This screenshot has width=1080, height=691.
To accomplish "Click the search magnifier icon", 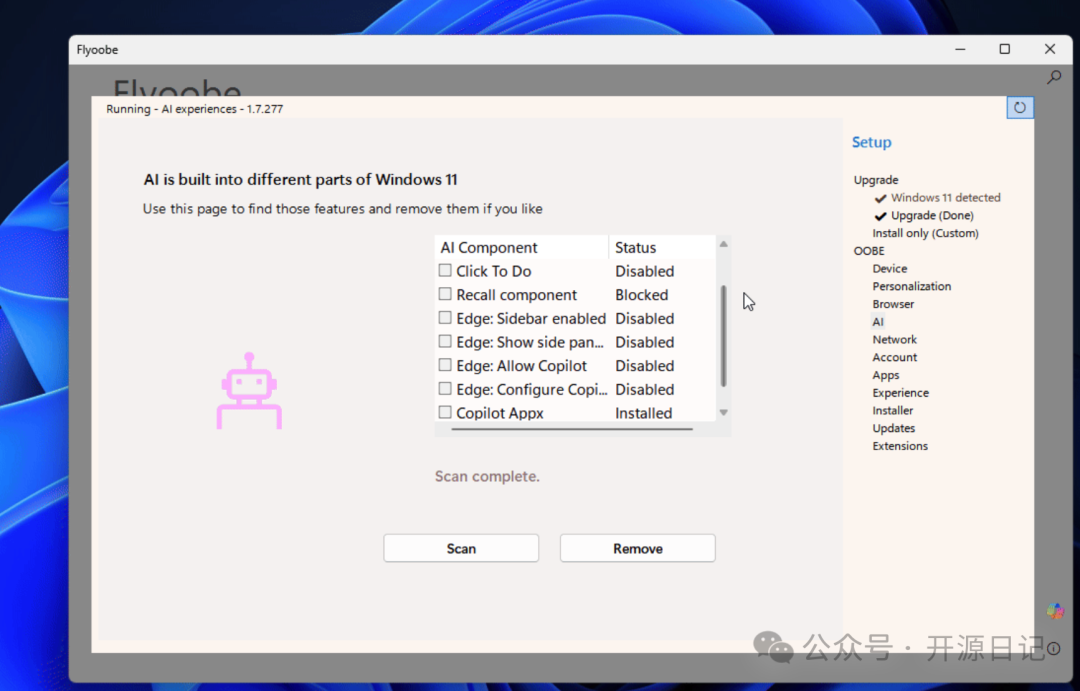I will tap(1053, 77).
